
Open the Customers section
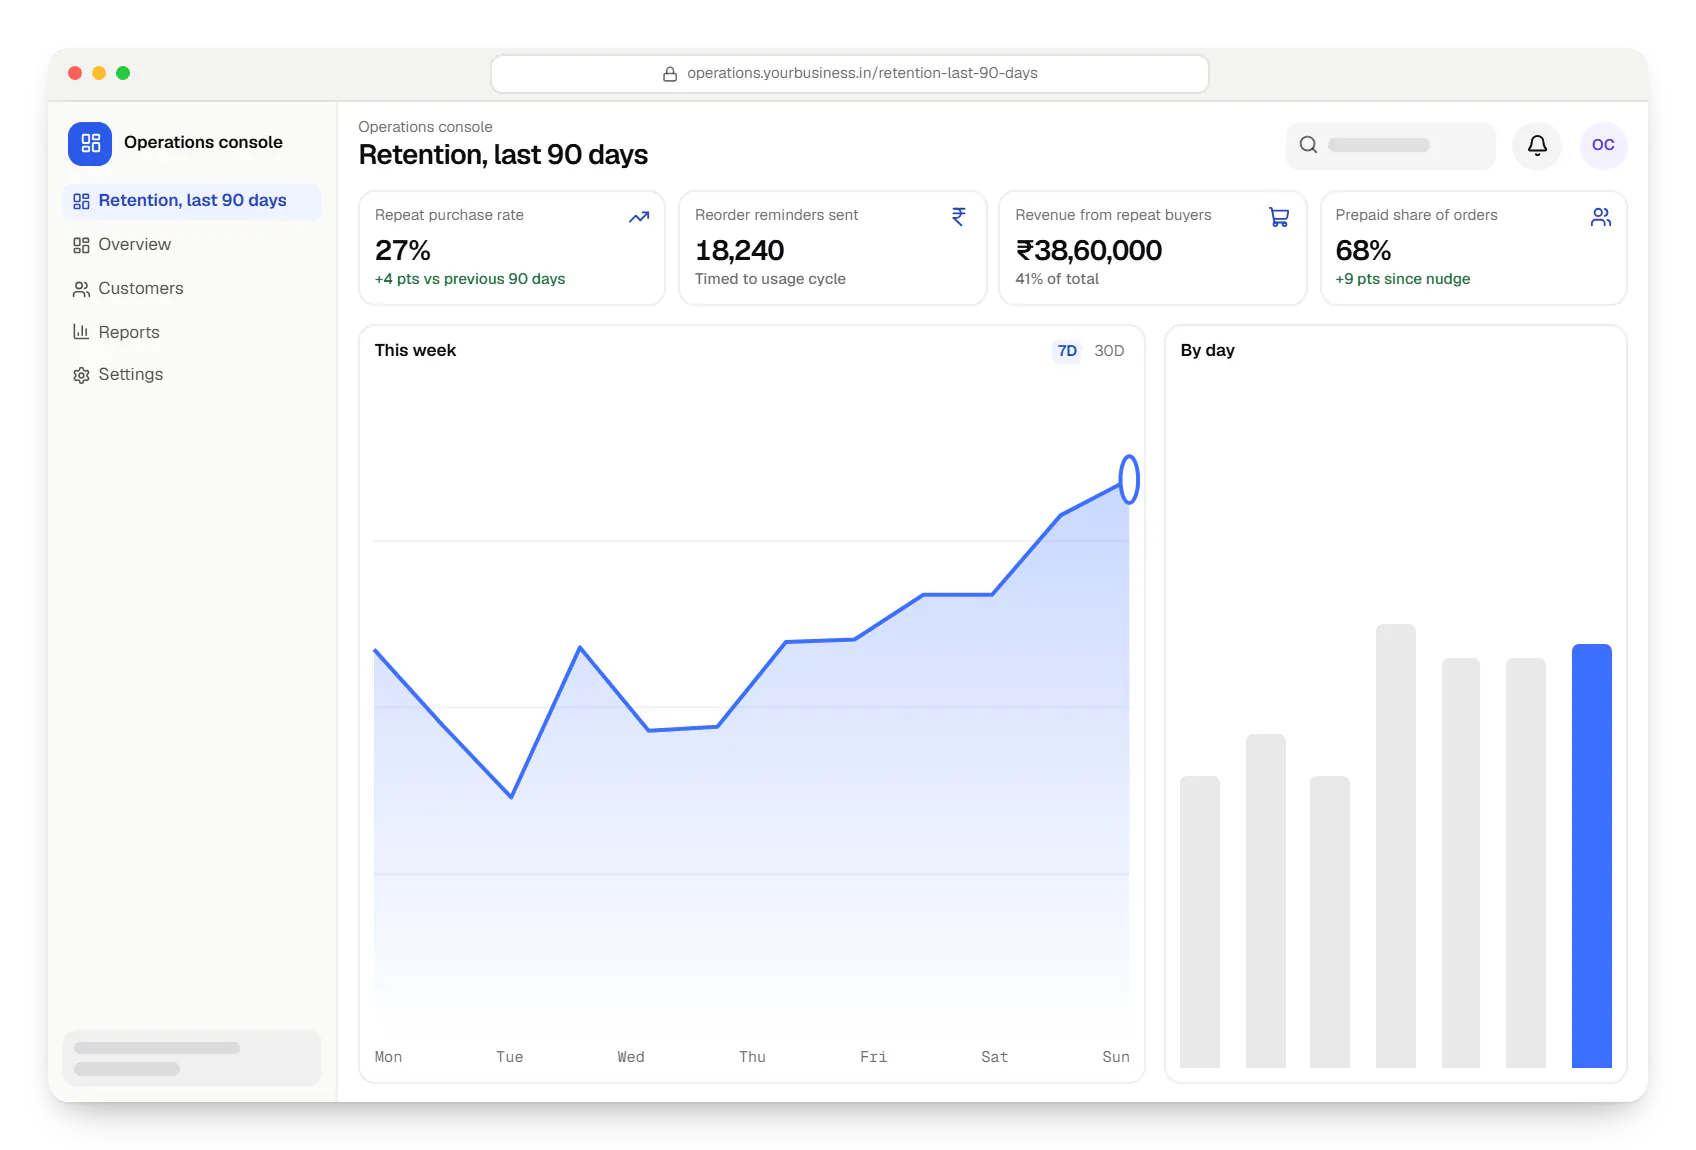(192, 289)
